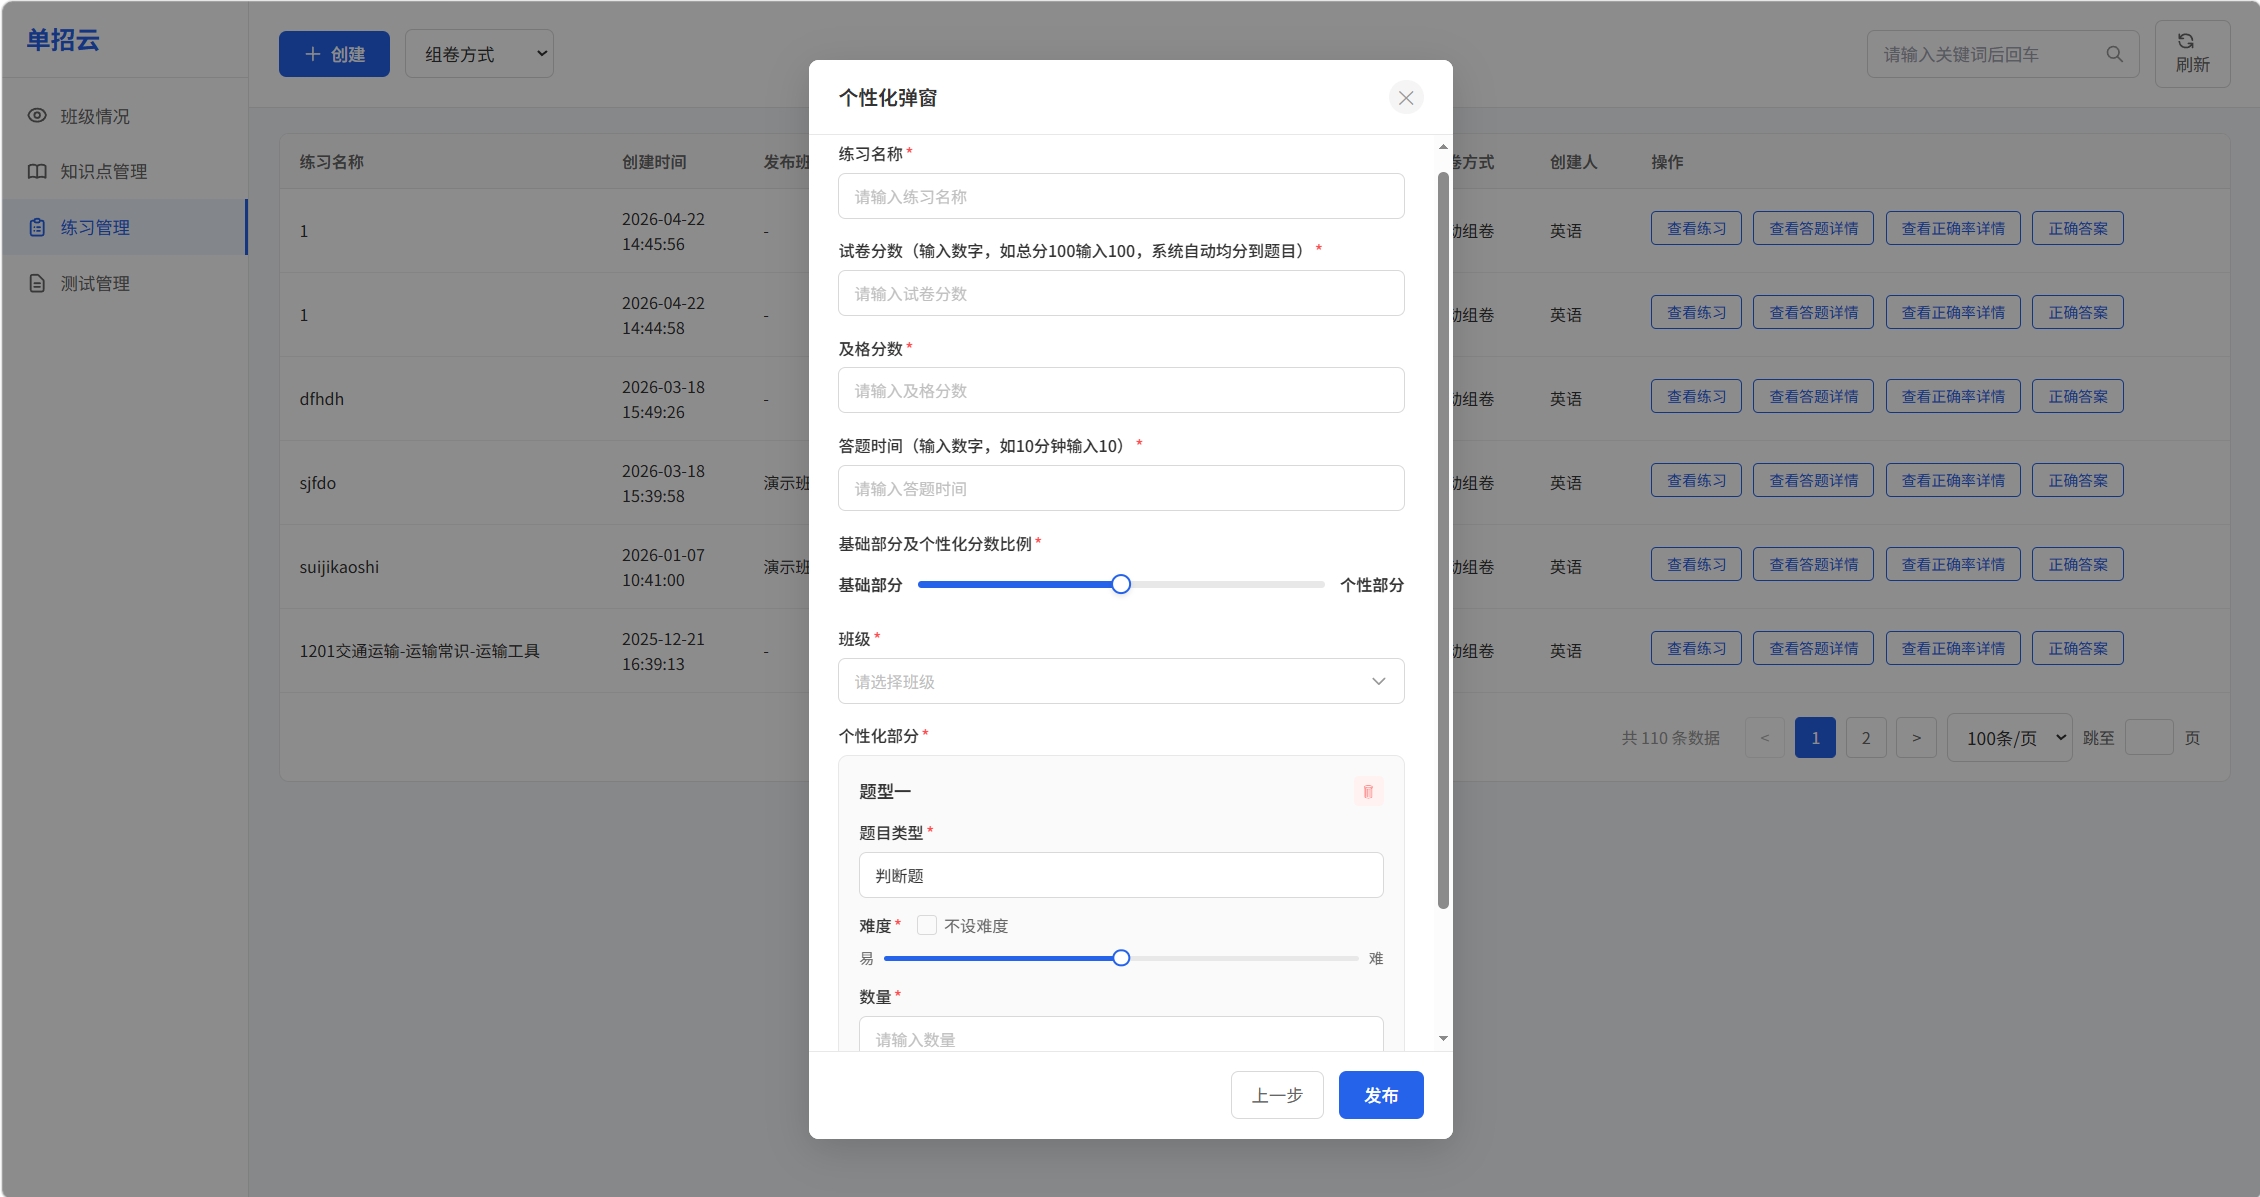The height and width of the screenshot is (1197, 2260).
Task: Open the 组卷方式 filter dropdown
Action: pos(479,54)
